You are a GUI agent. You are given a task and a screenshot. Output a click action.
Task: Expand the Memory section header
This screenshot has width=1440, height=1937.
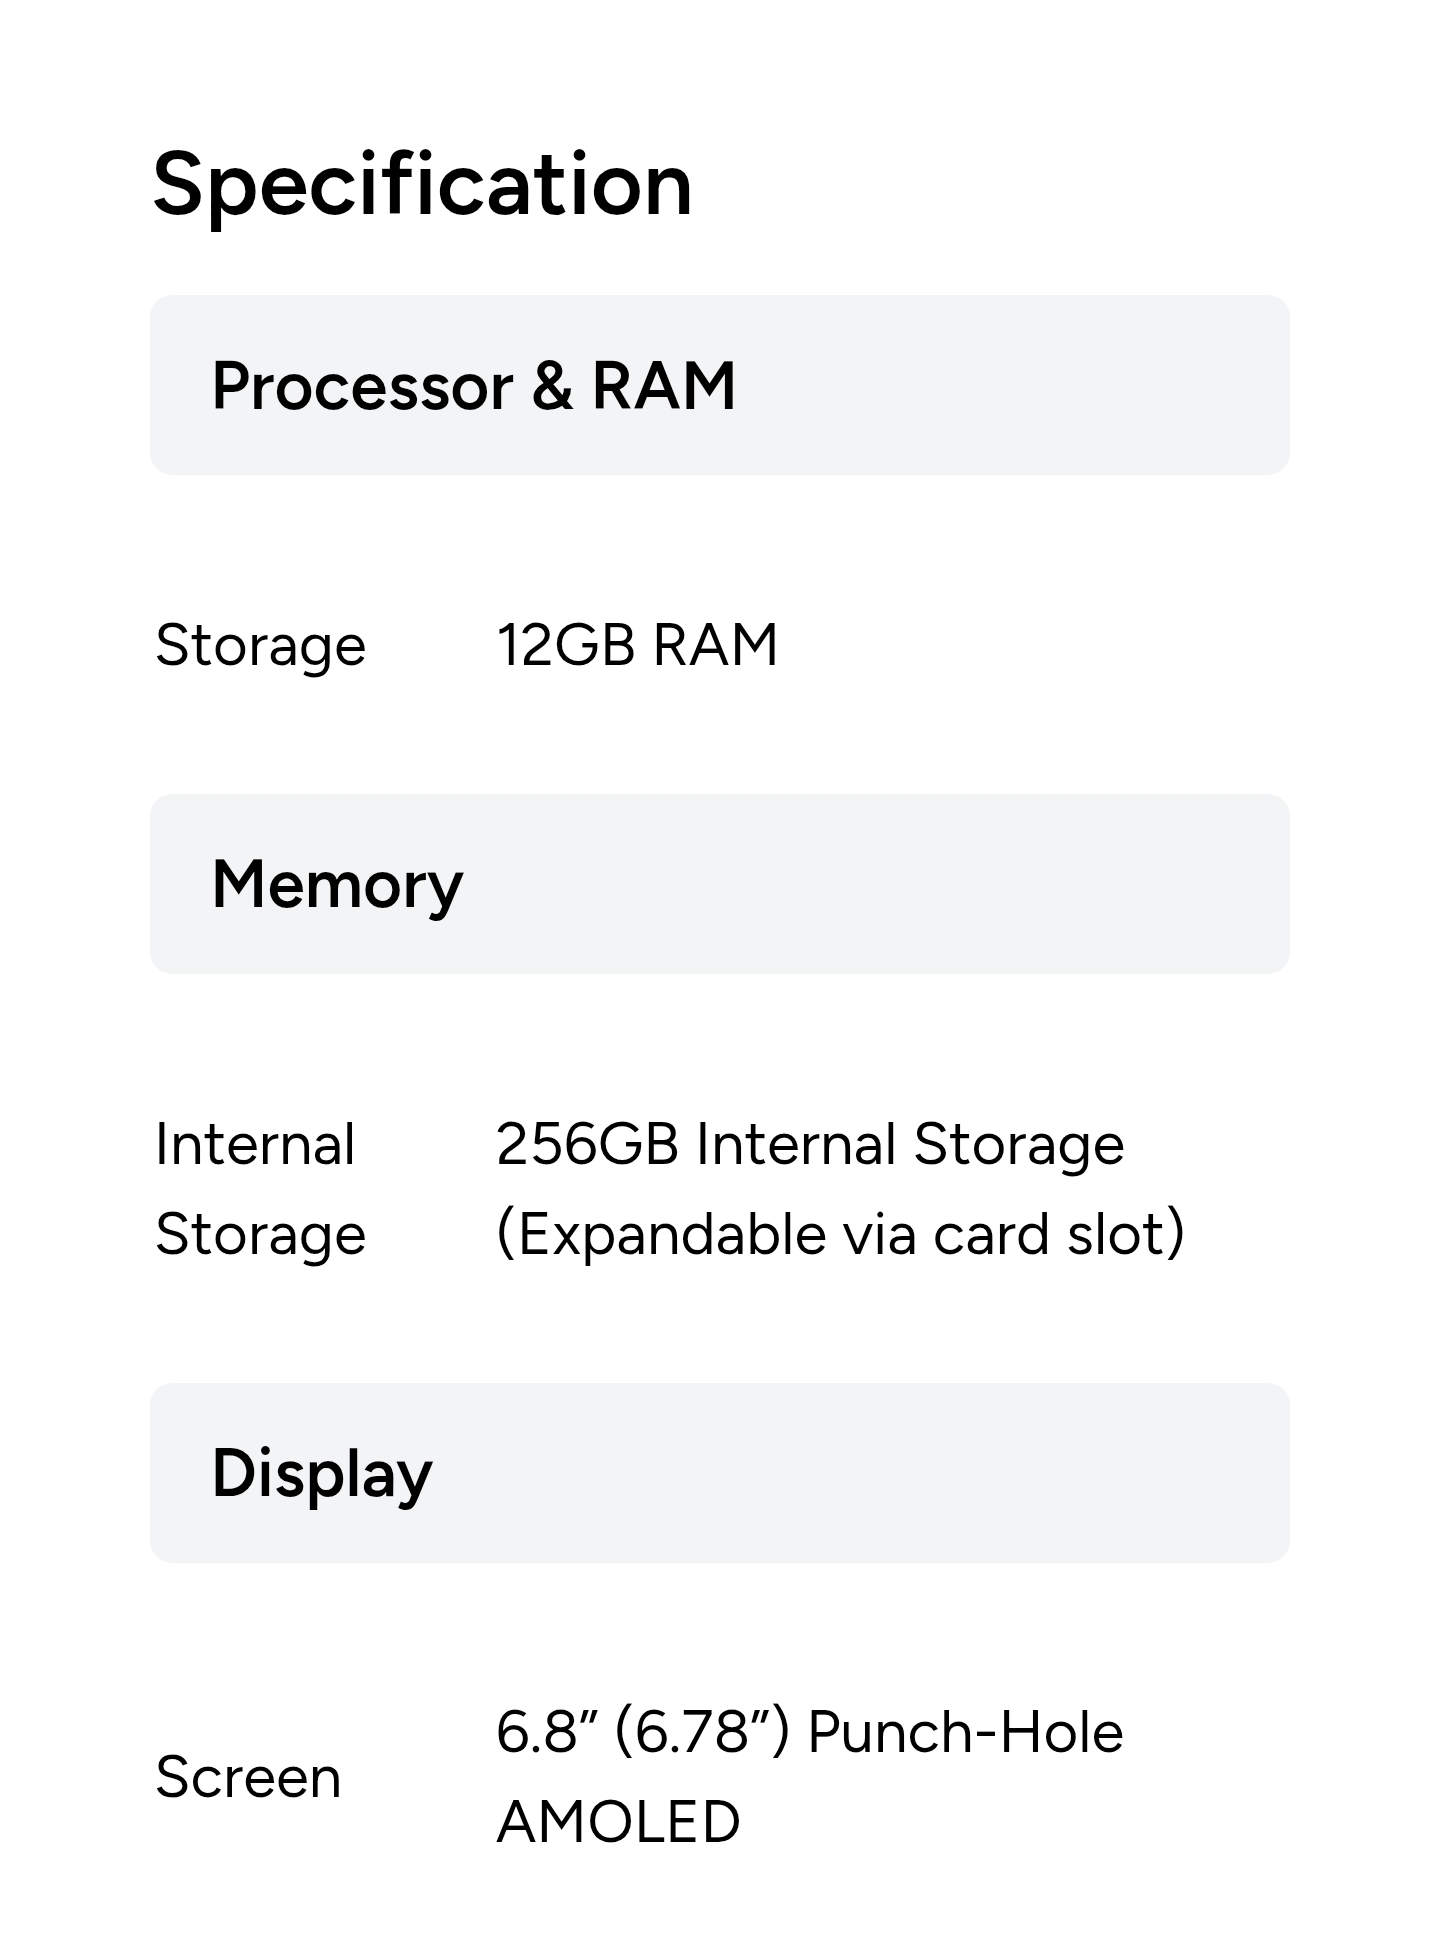point(720,884)
